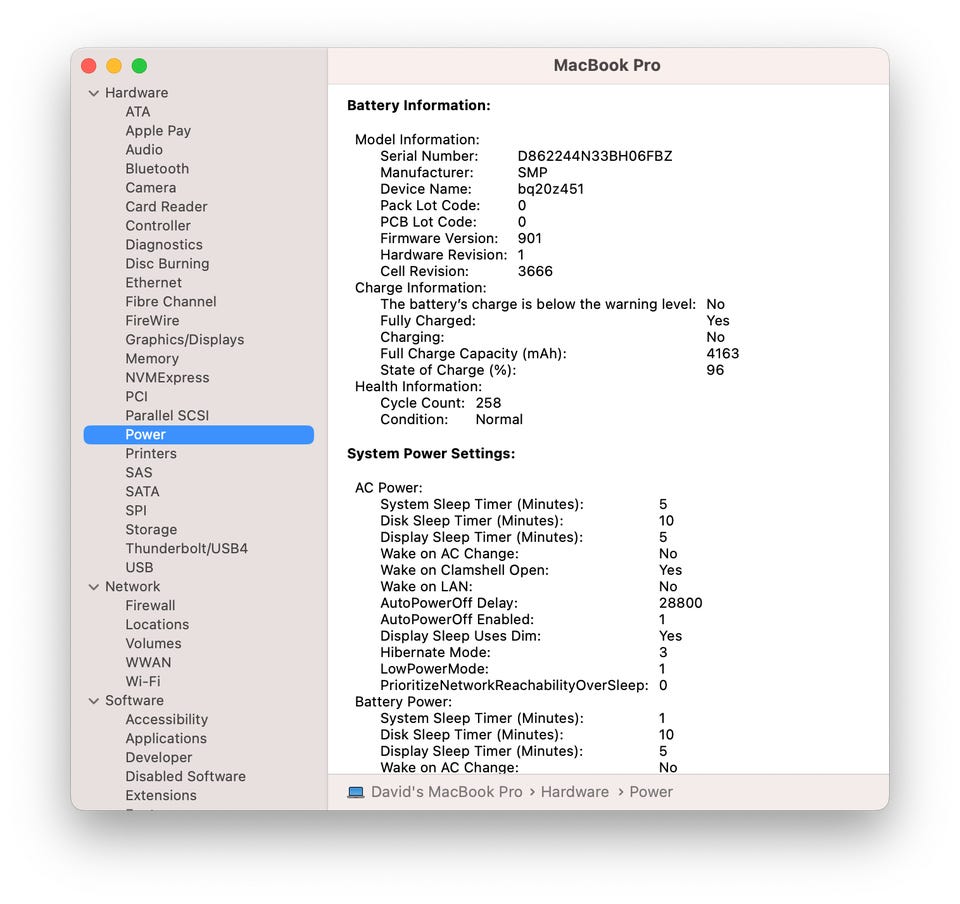Click the Full Charge Capacity value 4163
Screen dimensions: 960x904
click(x=722, y=354)
